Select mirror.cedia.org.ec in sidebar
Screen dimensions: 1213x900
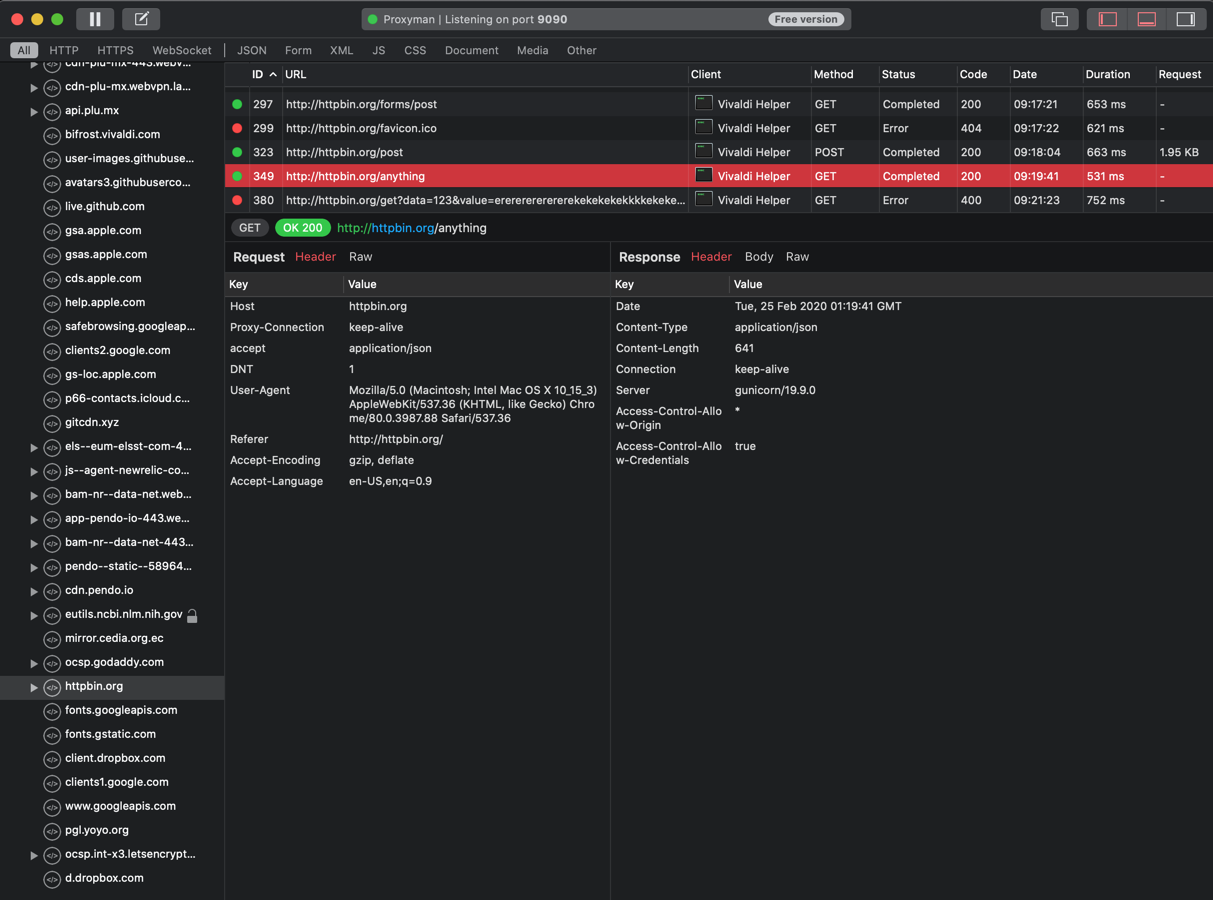pyautogui.click(x=114, y=638)
